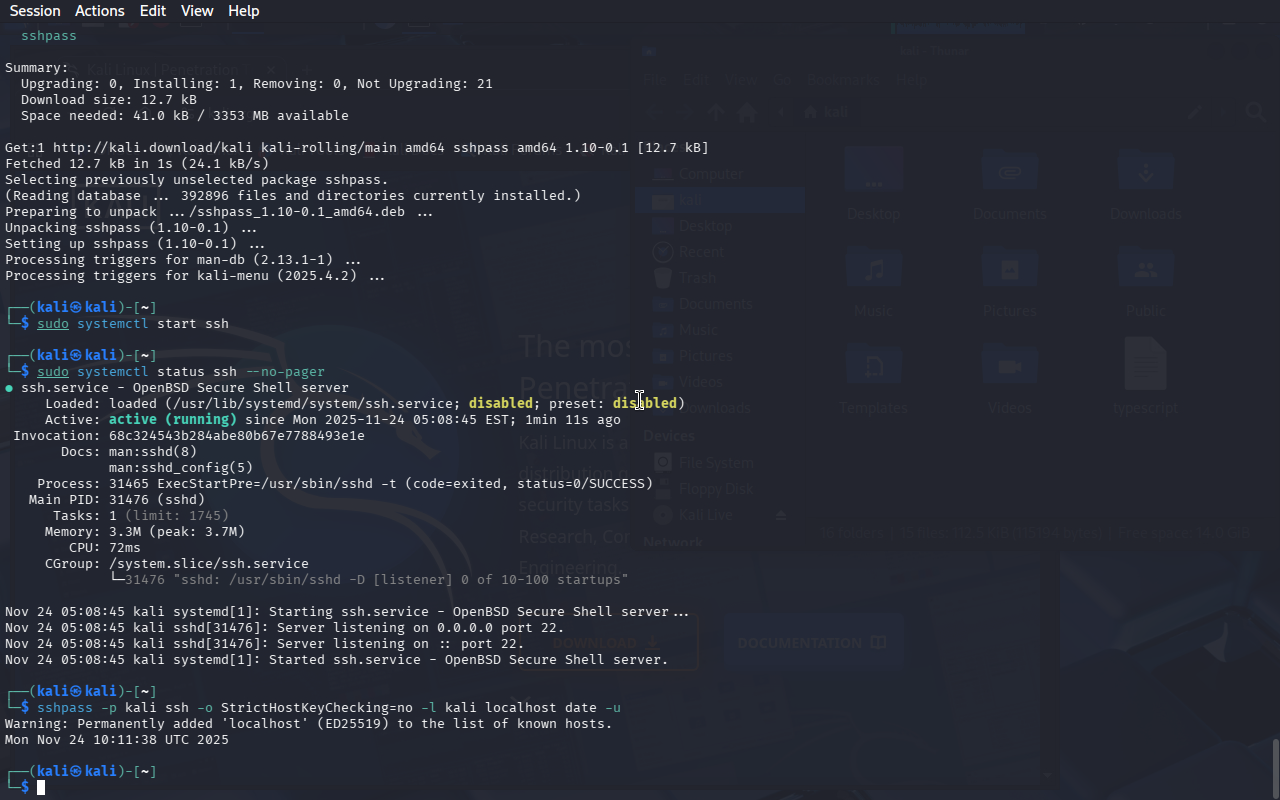Open the Session menu
Image resolution: width=1280 pixels, height=800 pixels.
(x=35, y=11)
